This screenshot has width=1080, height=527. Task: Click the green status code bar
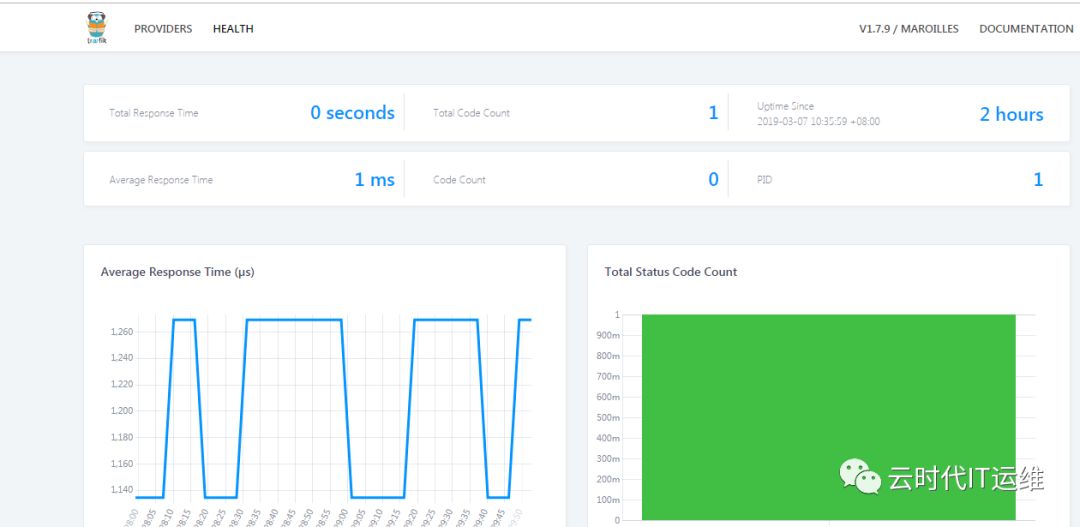829,417
